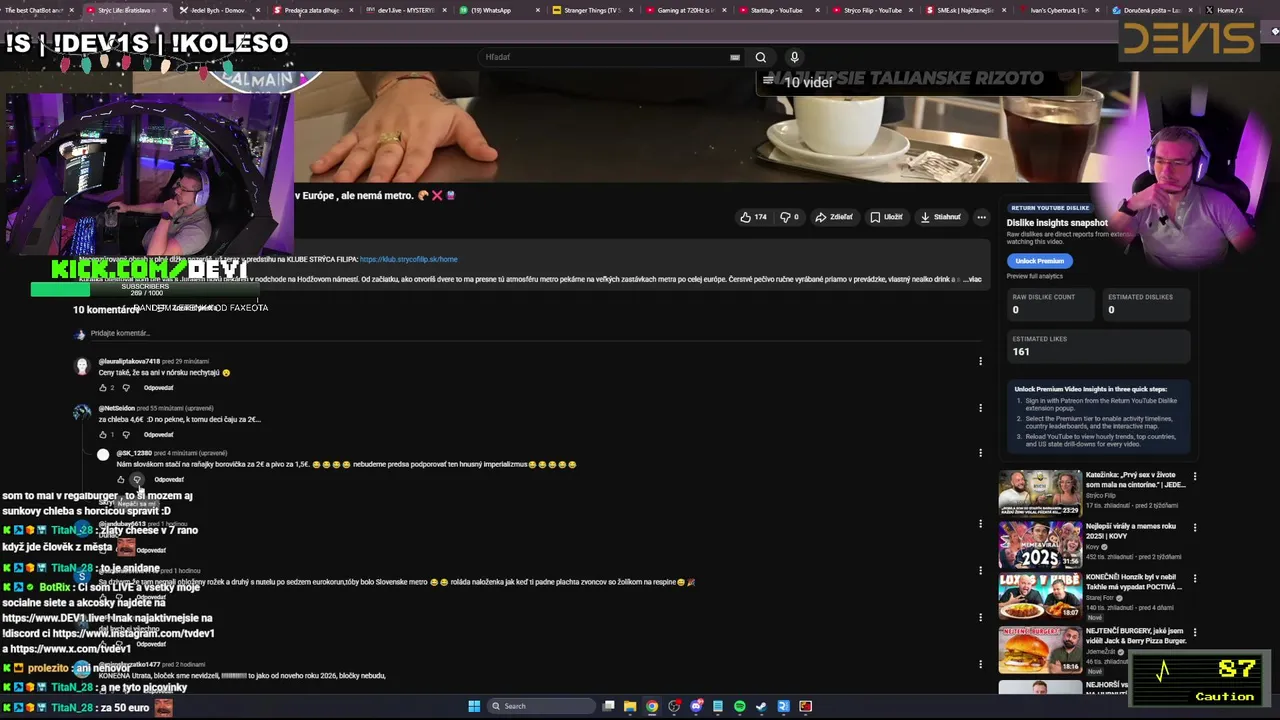Reply to @NetSeidon comment via Odpovedať
Screen dimensions: 1280x720
[x=158, y=434]
